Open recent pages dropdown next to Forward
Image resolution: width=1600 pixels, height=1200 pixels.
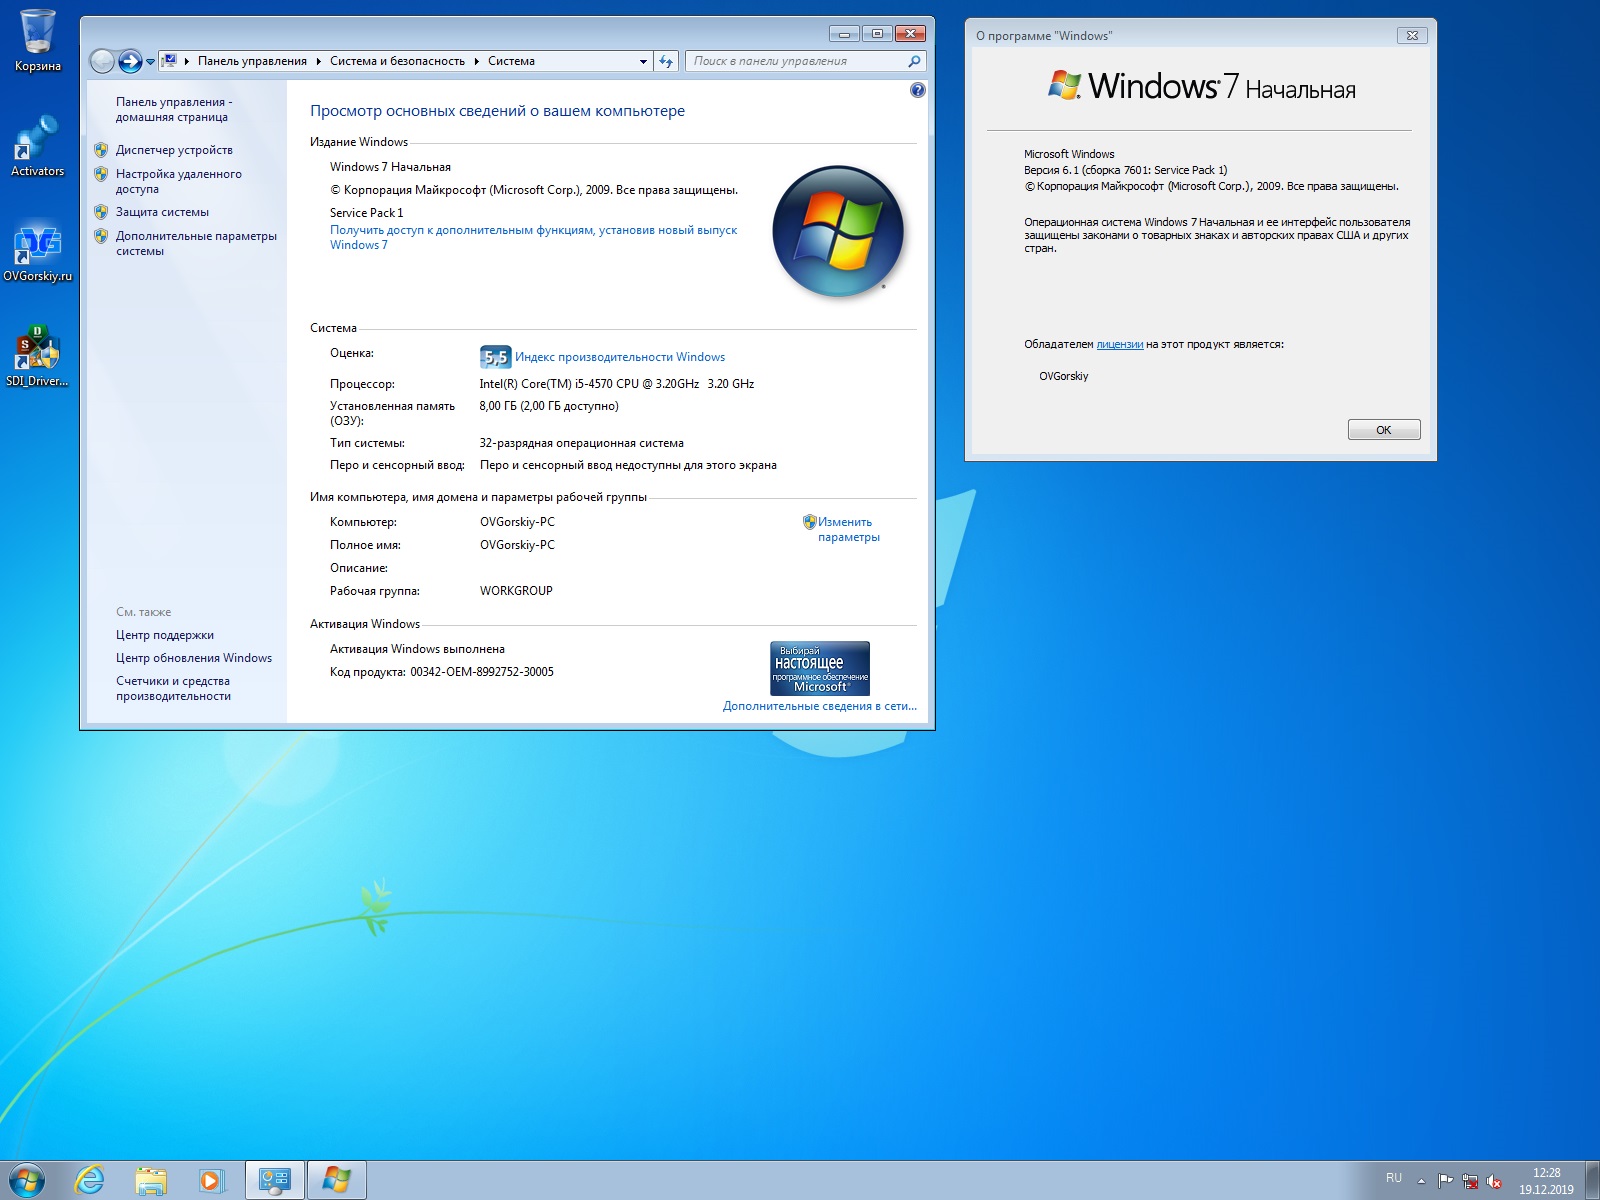[x=151, y=62]
